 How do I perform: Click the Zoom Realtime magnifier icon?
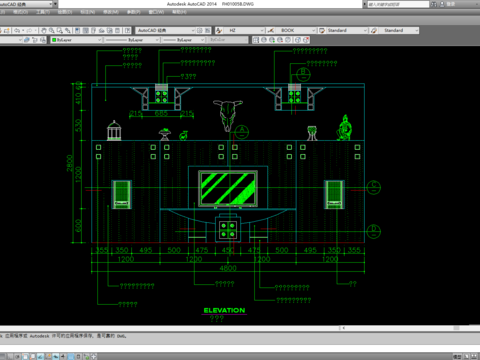point(52,30)
